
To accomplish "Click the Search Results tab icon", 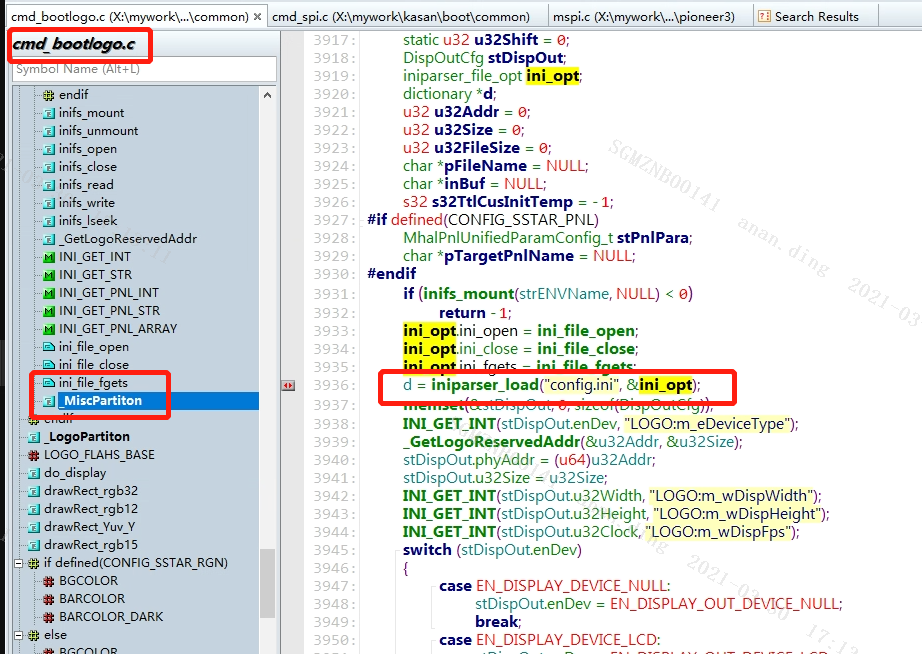I will point(764,16).
